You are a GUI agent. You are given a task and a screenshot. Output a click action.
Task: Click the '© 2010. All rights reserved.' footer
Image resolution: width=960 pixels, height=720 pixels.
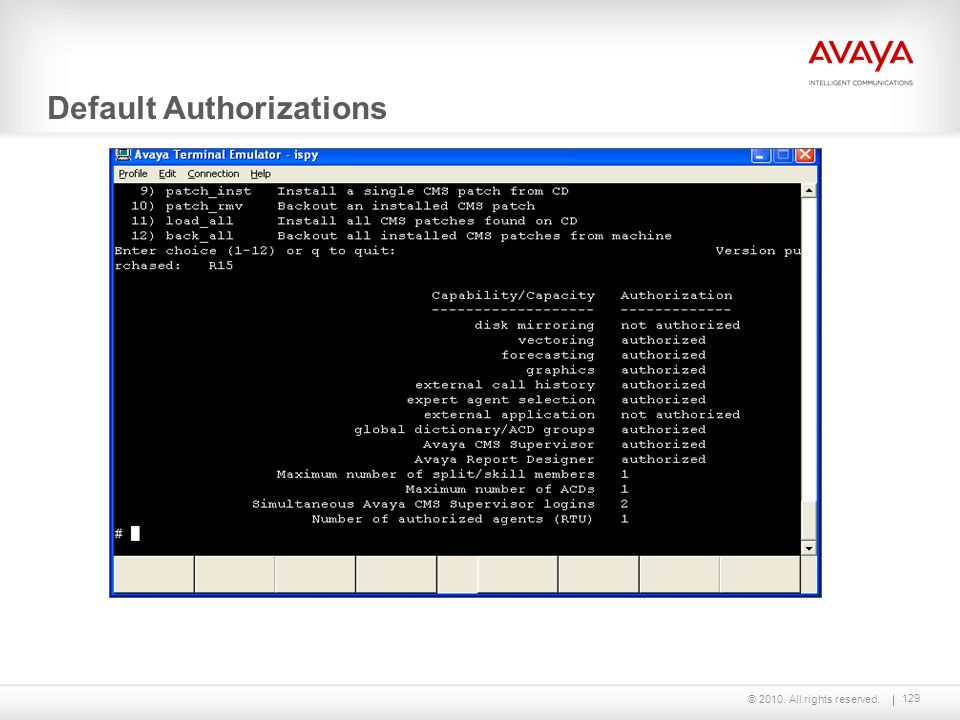(x=813, y=699)
